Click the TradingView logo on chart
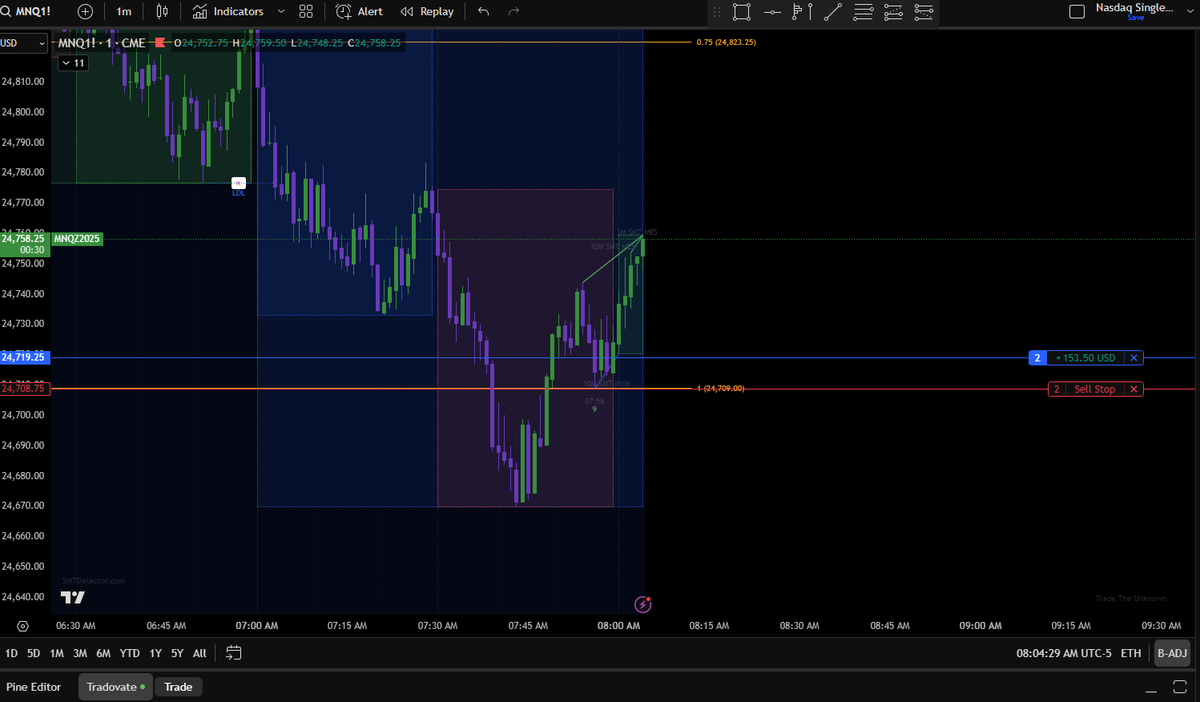 click(x=72, y=597)
